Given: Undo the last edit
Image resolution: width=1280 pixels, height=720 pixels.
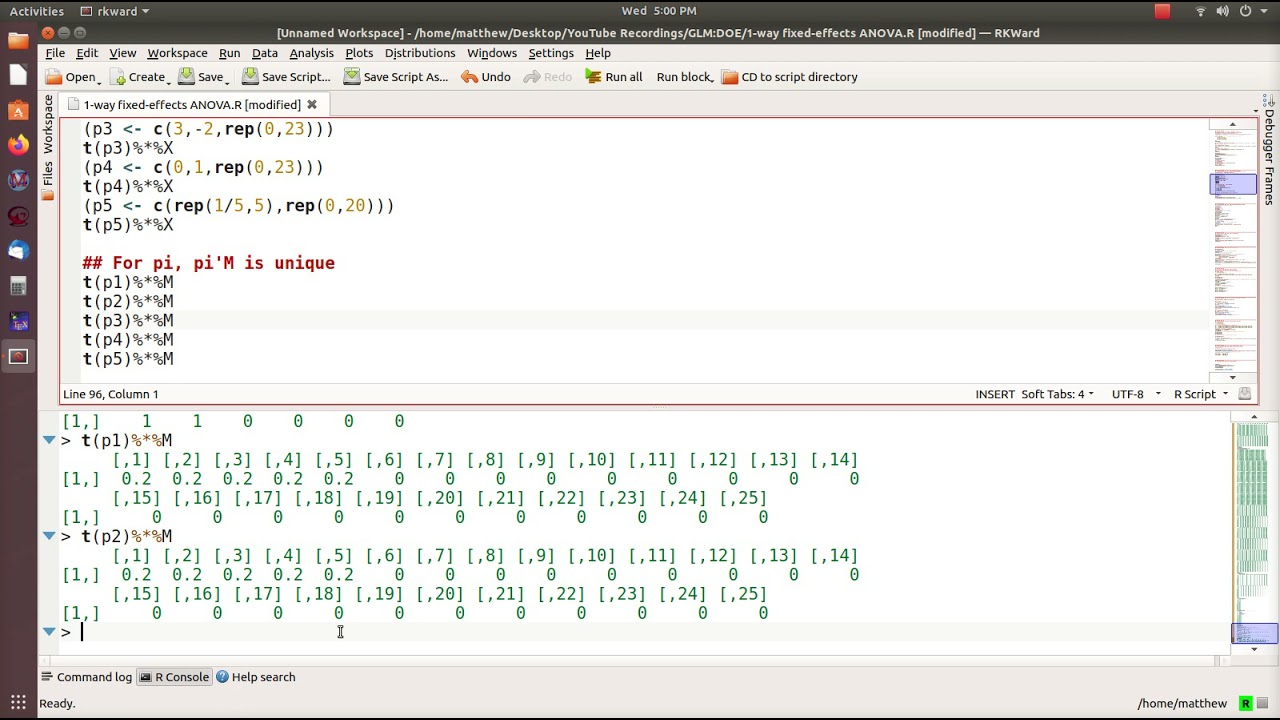Looking at the screenshot, I should [x=486, y=77].
